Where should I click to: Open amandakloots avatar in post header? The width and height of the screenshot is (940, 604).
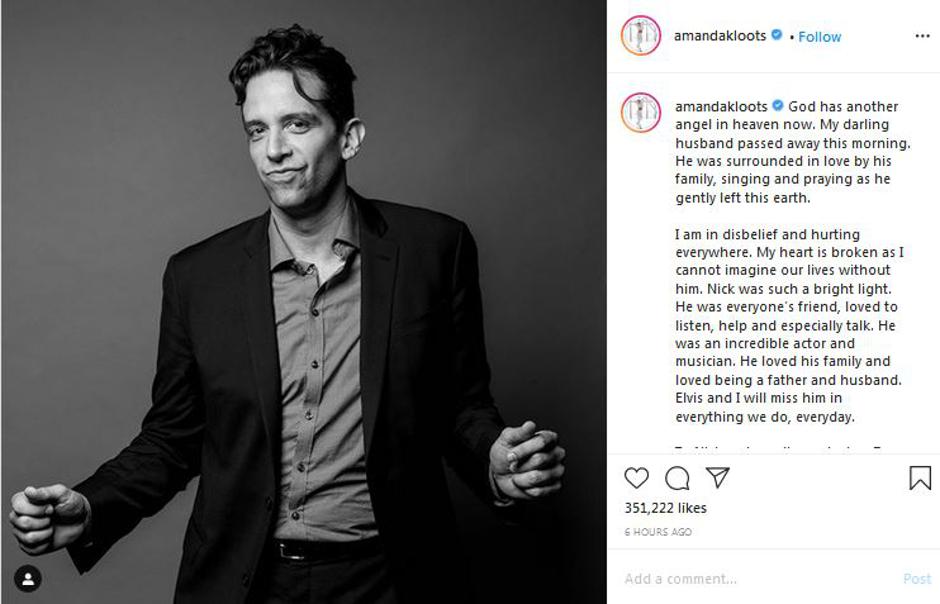click(640, 35)
